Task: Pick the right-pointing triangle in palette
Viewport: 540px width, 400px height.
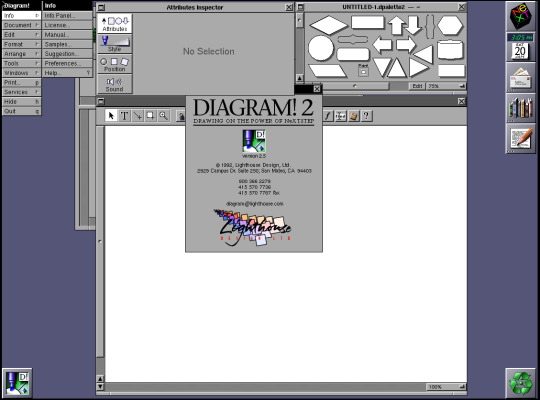Action: [418, 68]
